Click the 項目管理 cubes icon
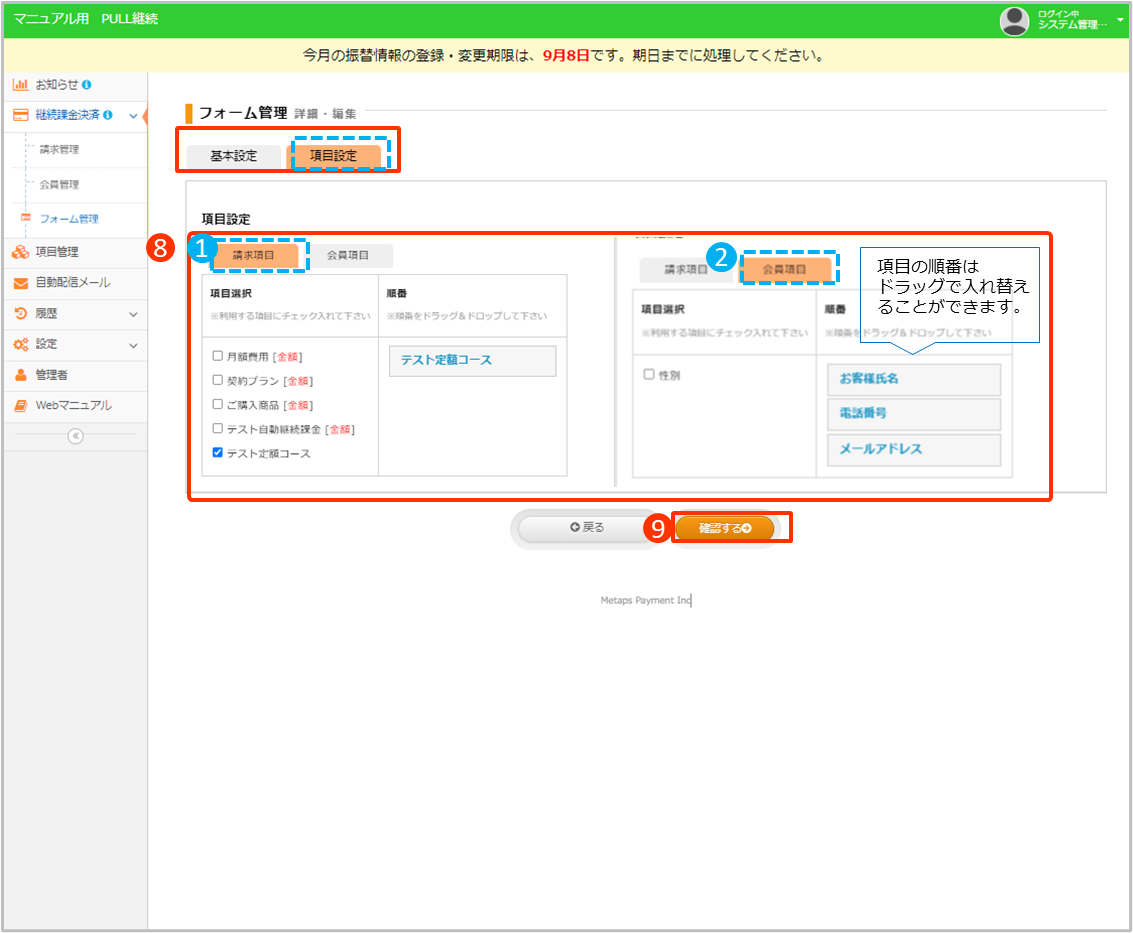Screen dimensions: 1133x933 (20, 253)
